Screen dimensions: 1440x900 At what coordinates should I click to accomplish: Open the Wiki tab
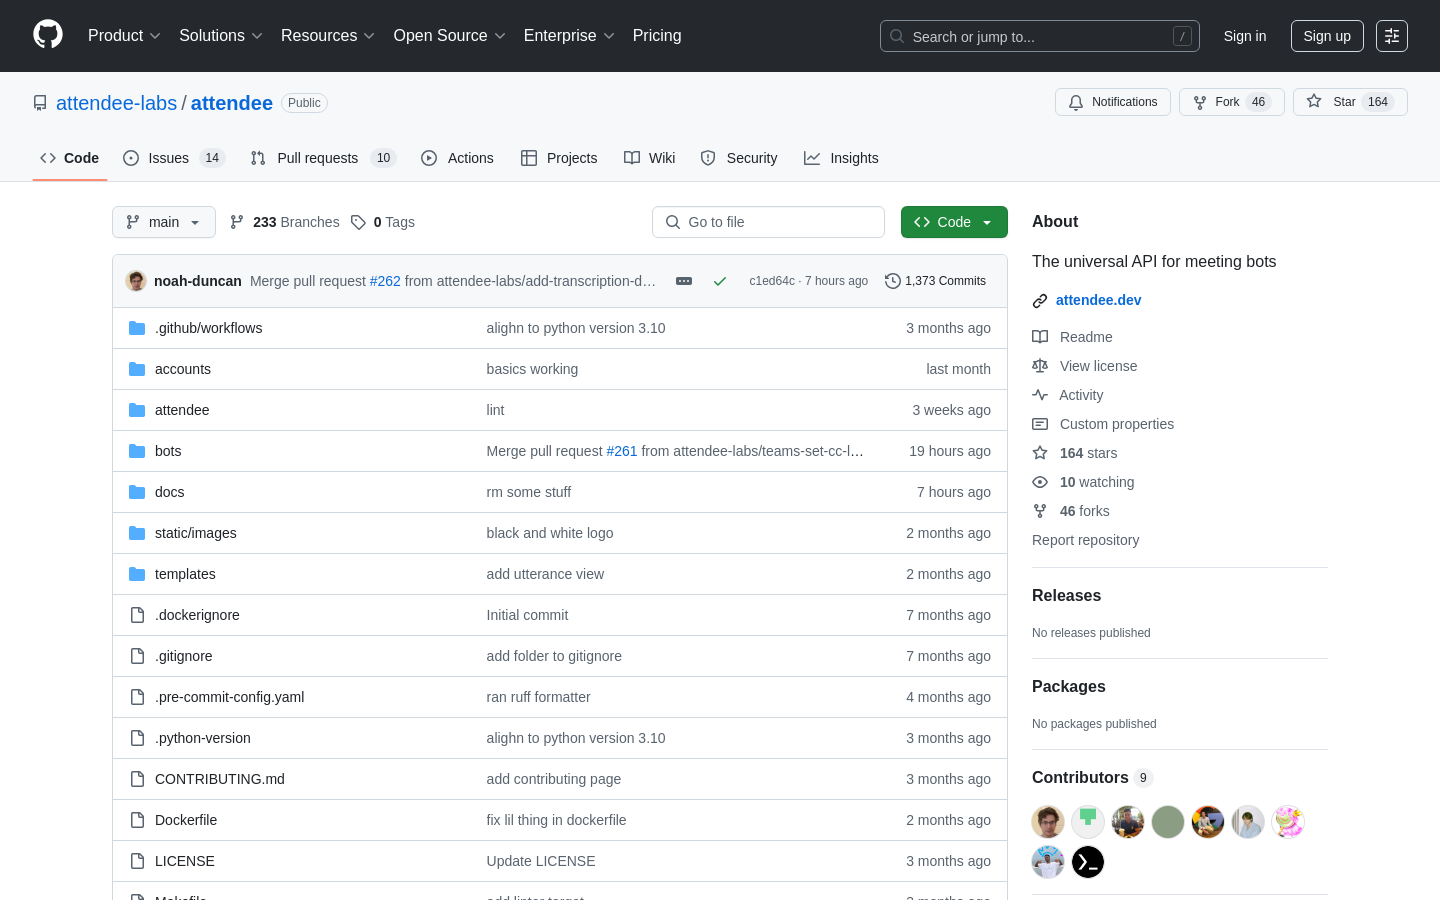click(x=650, y=158)
